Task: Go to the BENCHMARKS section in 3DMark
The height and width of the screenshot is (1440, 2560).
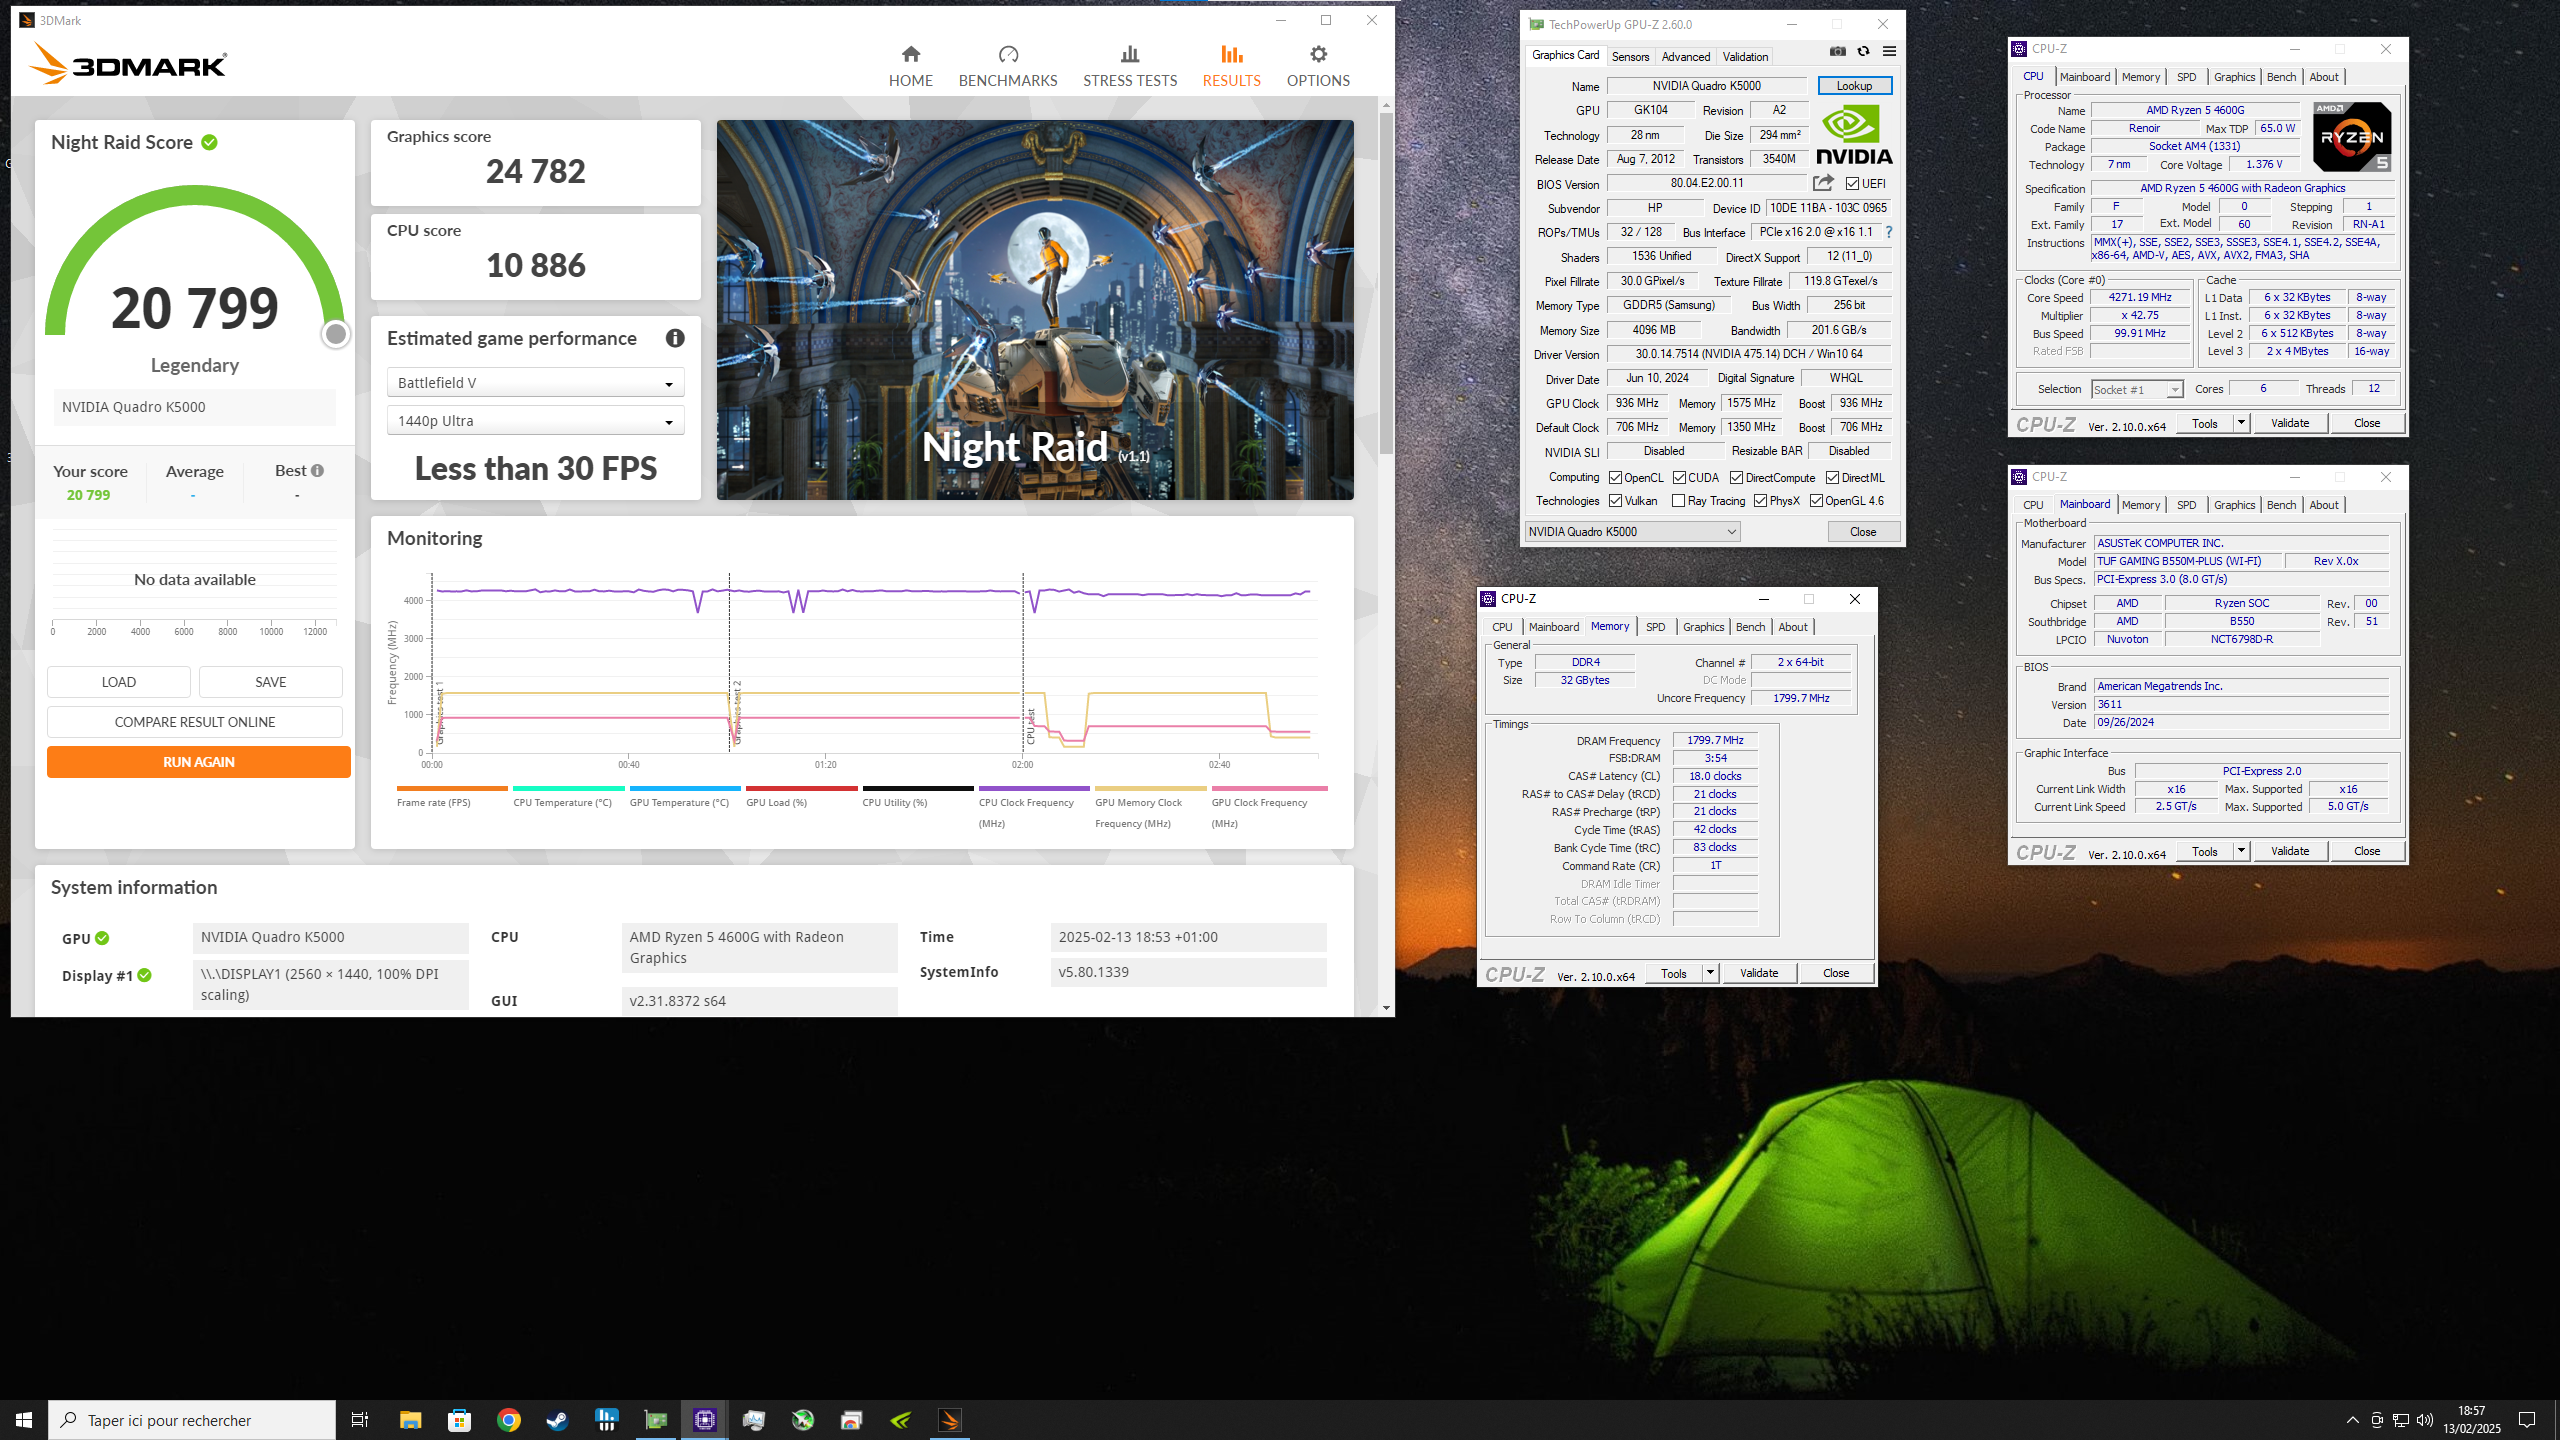Action: [x=1007, y=66]
